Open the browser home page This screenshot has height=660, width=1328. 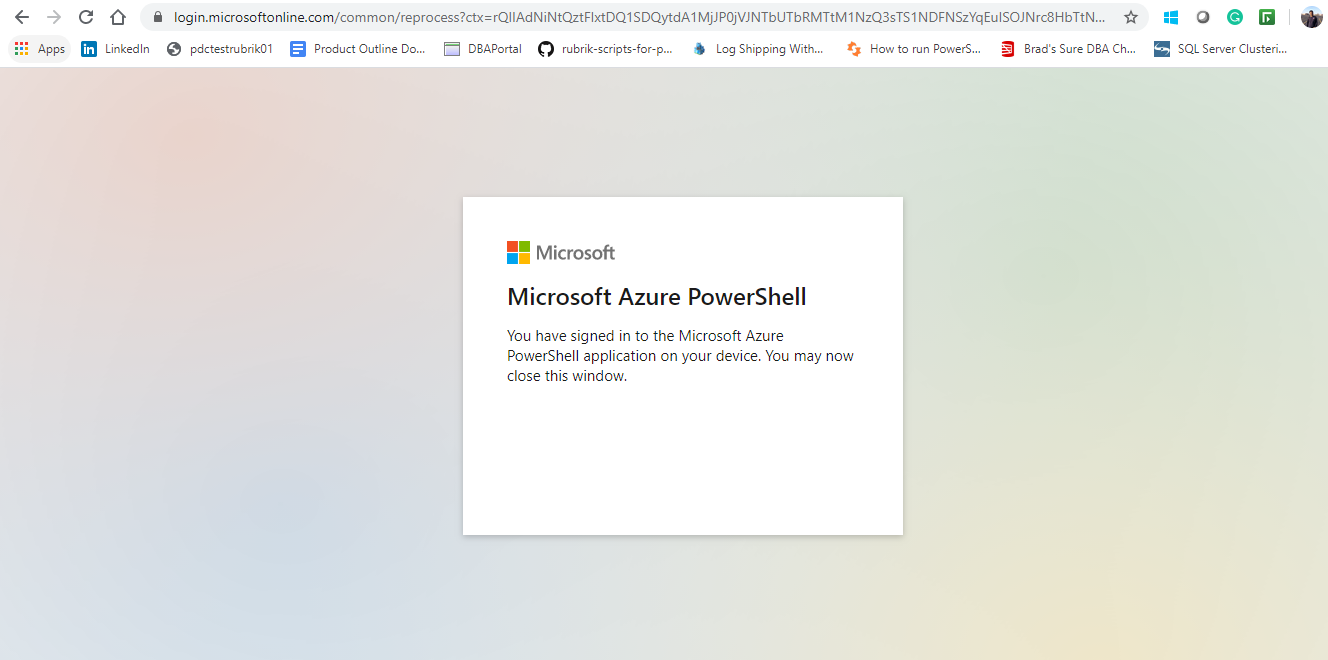pos(118,17)
